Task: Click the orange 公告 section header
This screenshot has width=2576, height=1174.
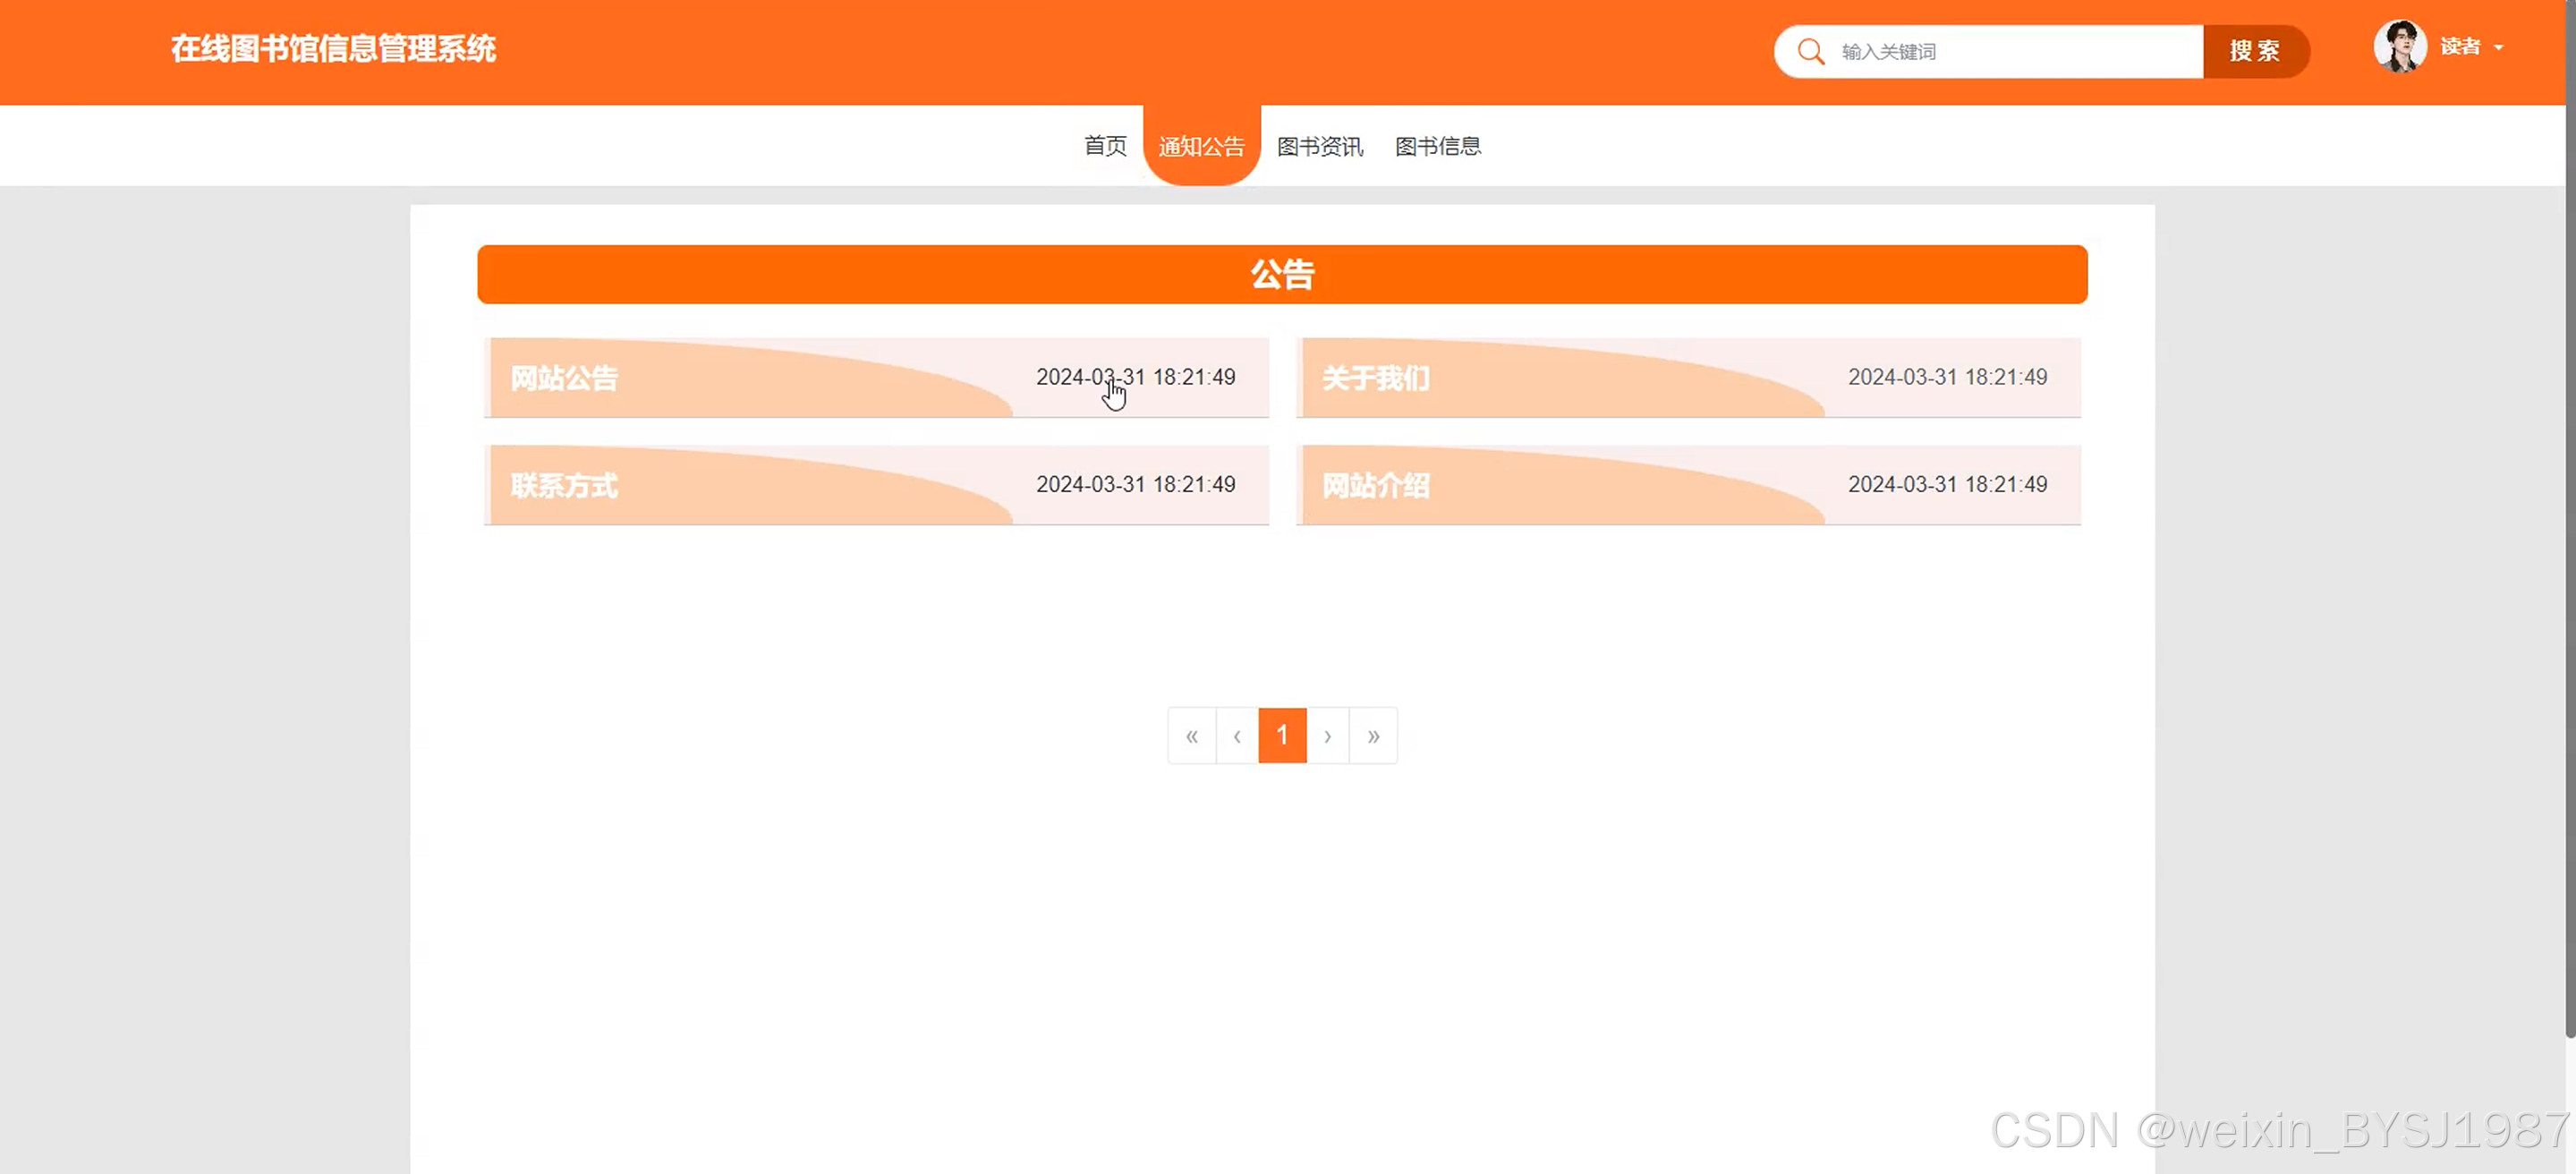Action: pos(1282,274)
